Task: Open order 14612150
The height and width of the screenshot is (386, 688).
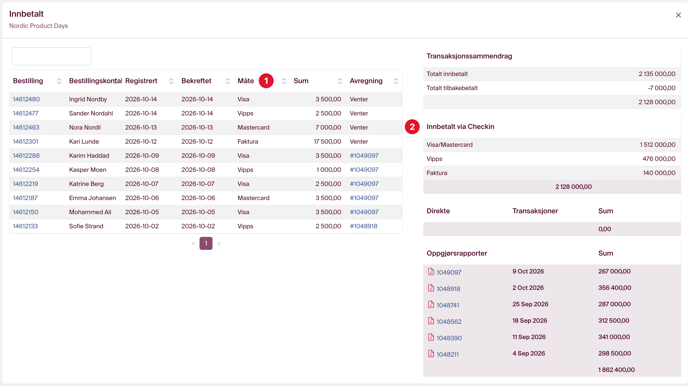Action: click(25, 212)
